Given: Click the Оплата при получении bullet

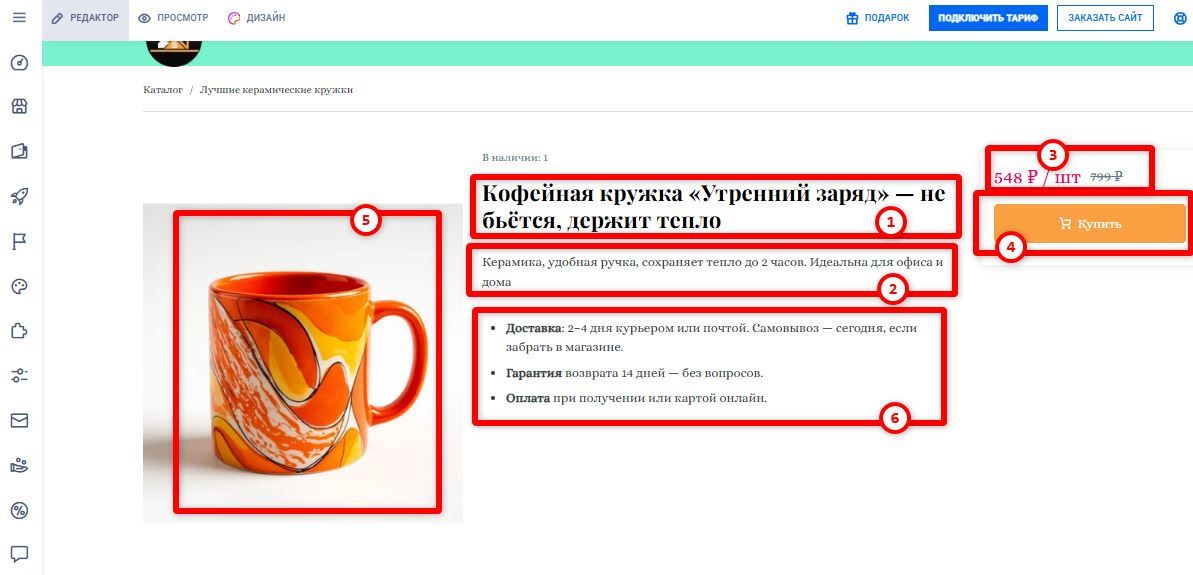Looking at the screenshot, I should point(636,398).
